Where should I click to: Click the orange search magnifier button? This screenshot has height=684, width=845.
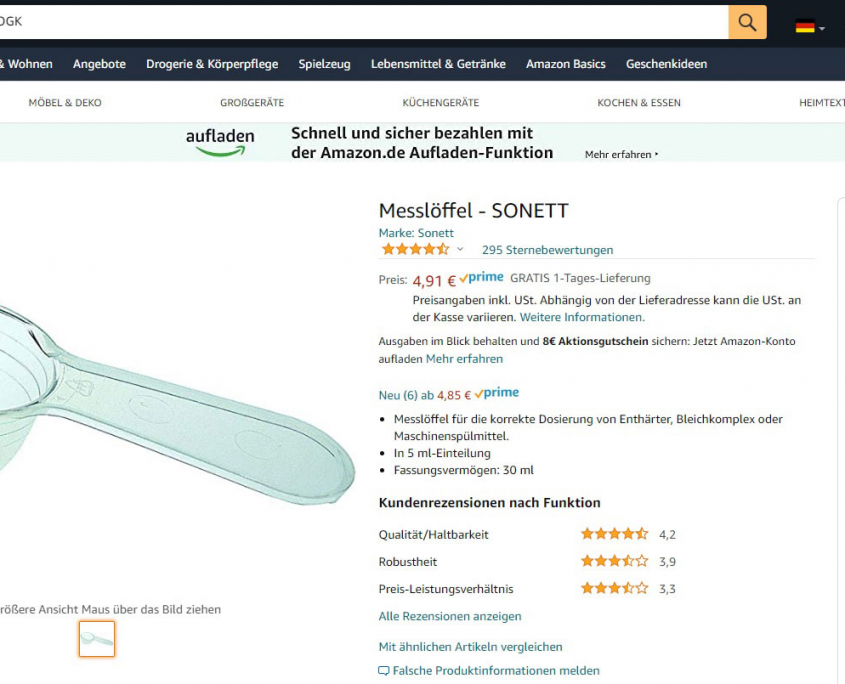(x=747, y=22)
